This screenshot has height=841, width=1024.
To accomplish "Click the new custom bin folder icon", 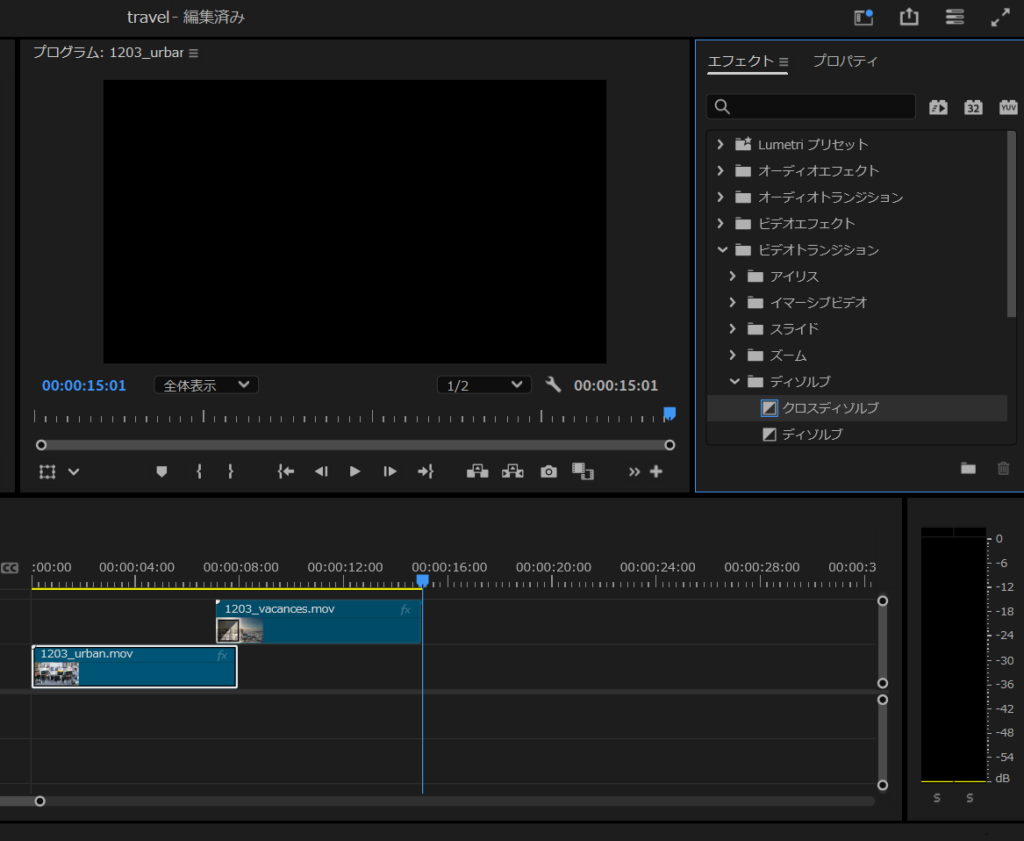I will tap(968, 468).
